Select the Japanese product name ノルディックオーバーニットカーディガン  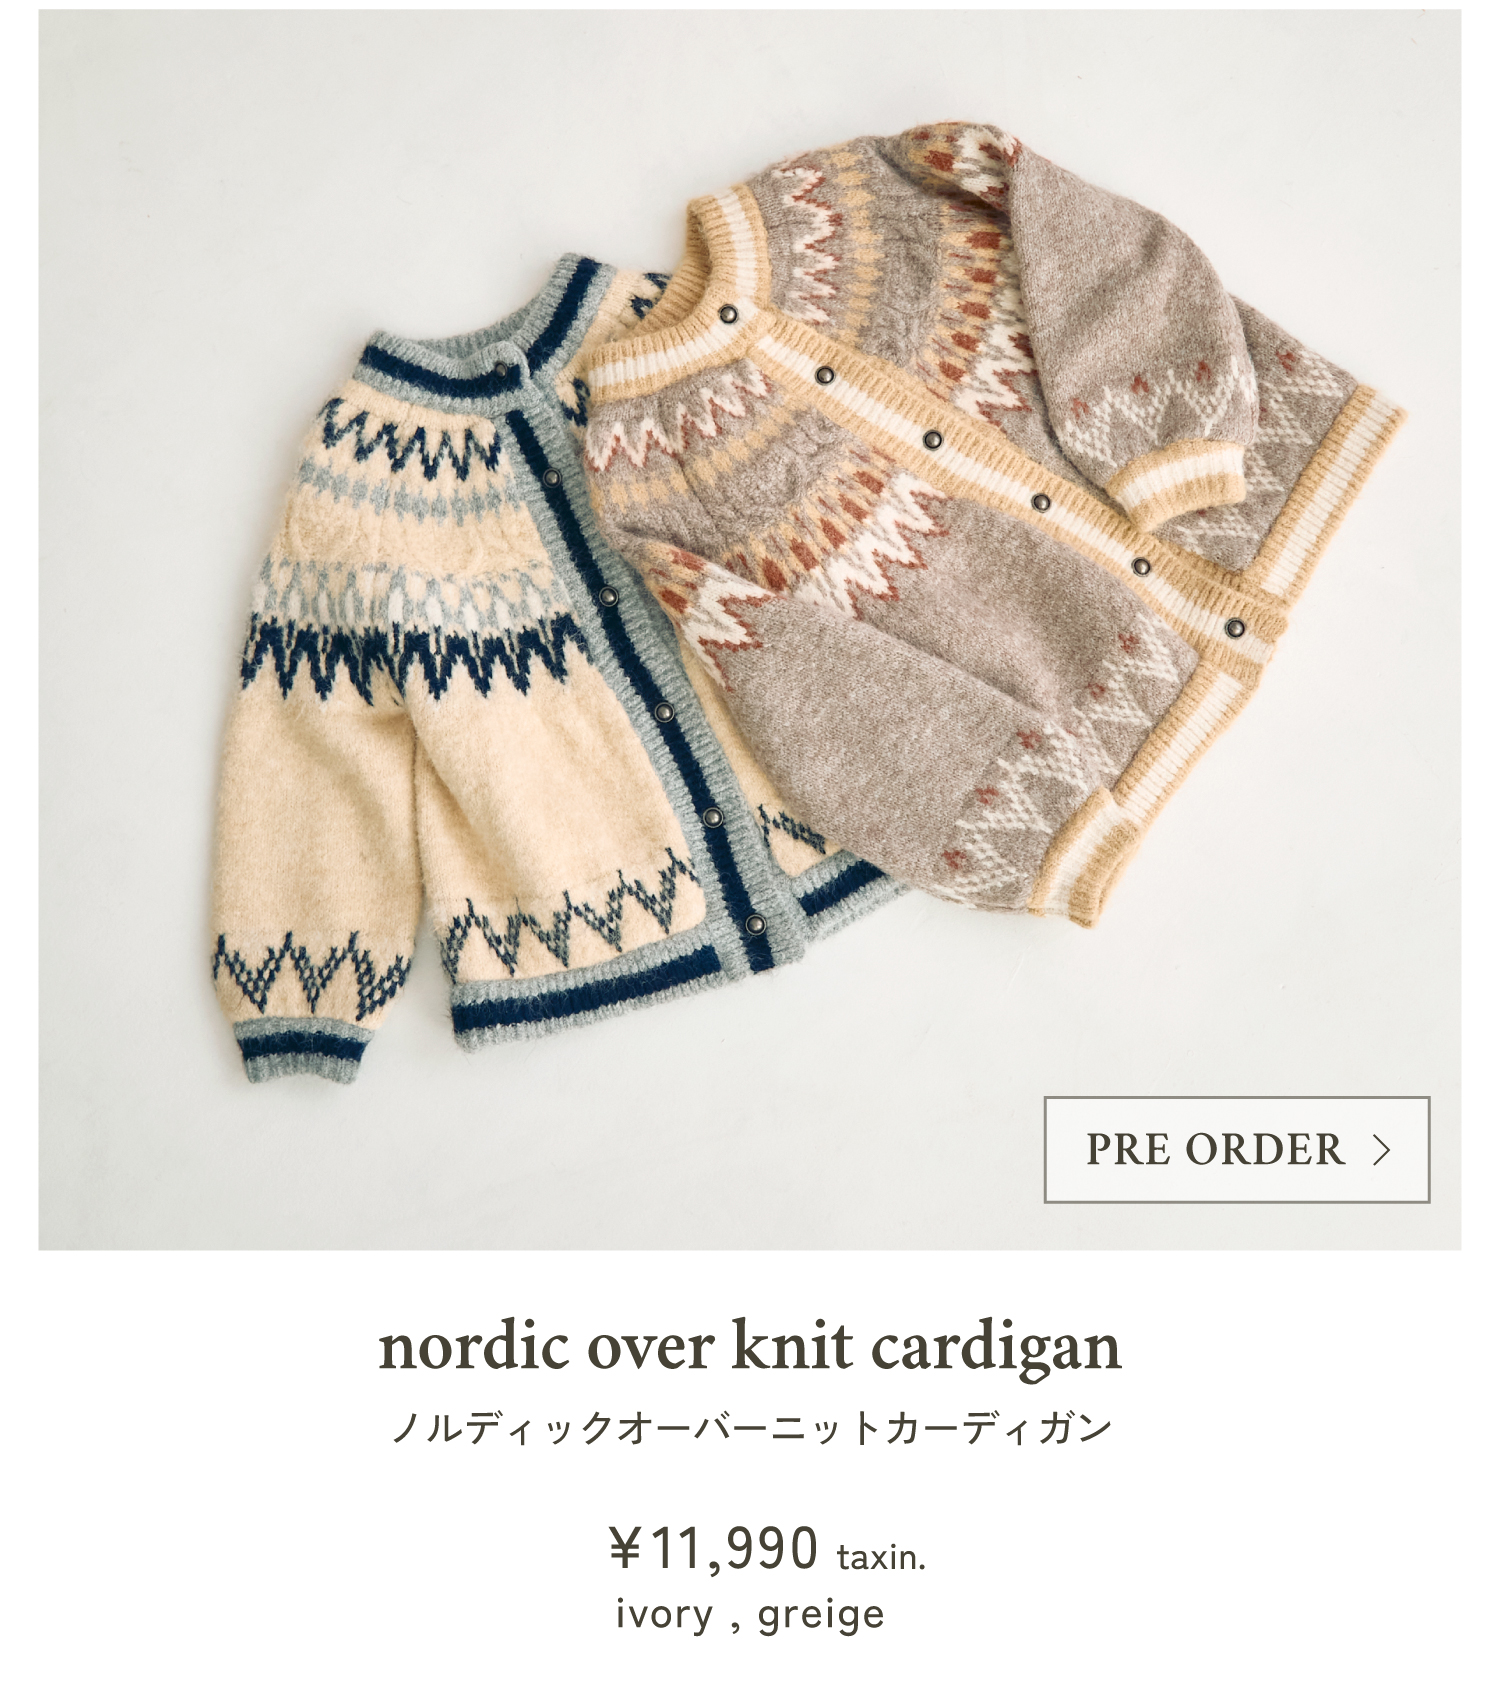pyautogui.click(x=751, y=1427)
